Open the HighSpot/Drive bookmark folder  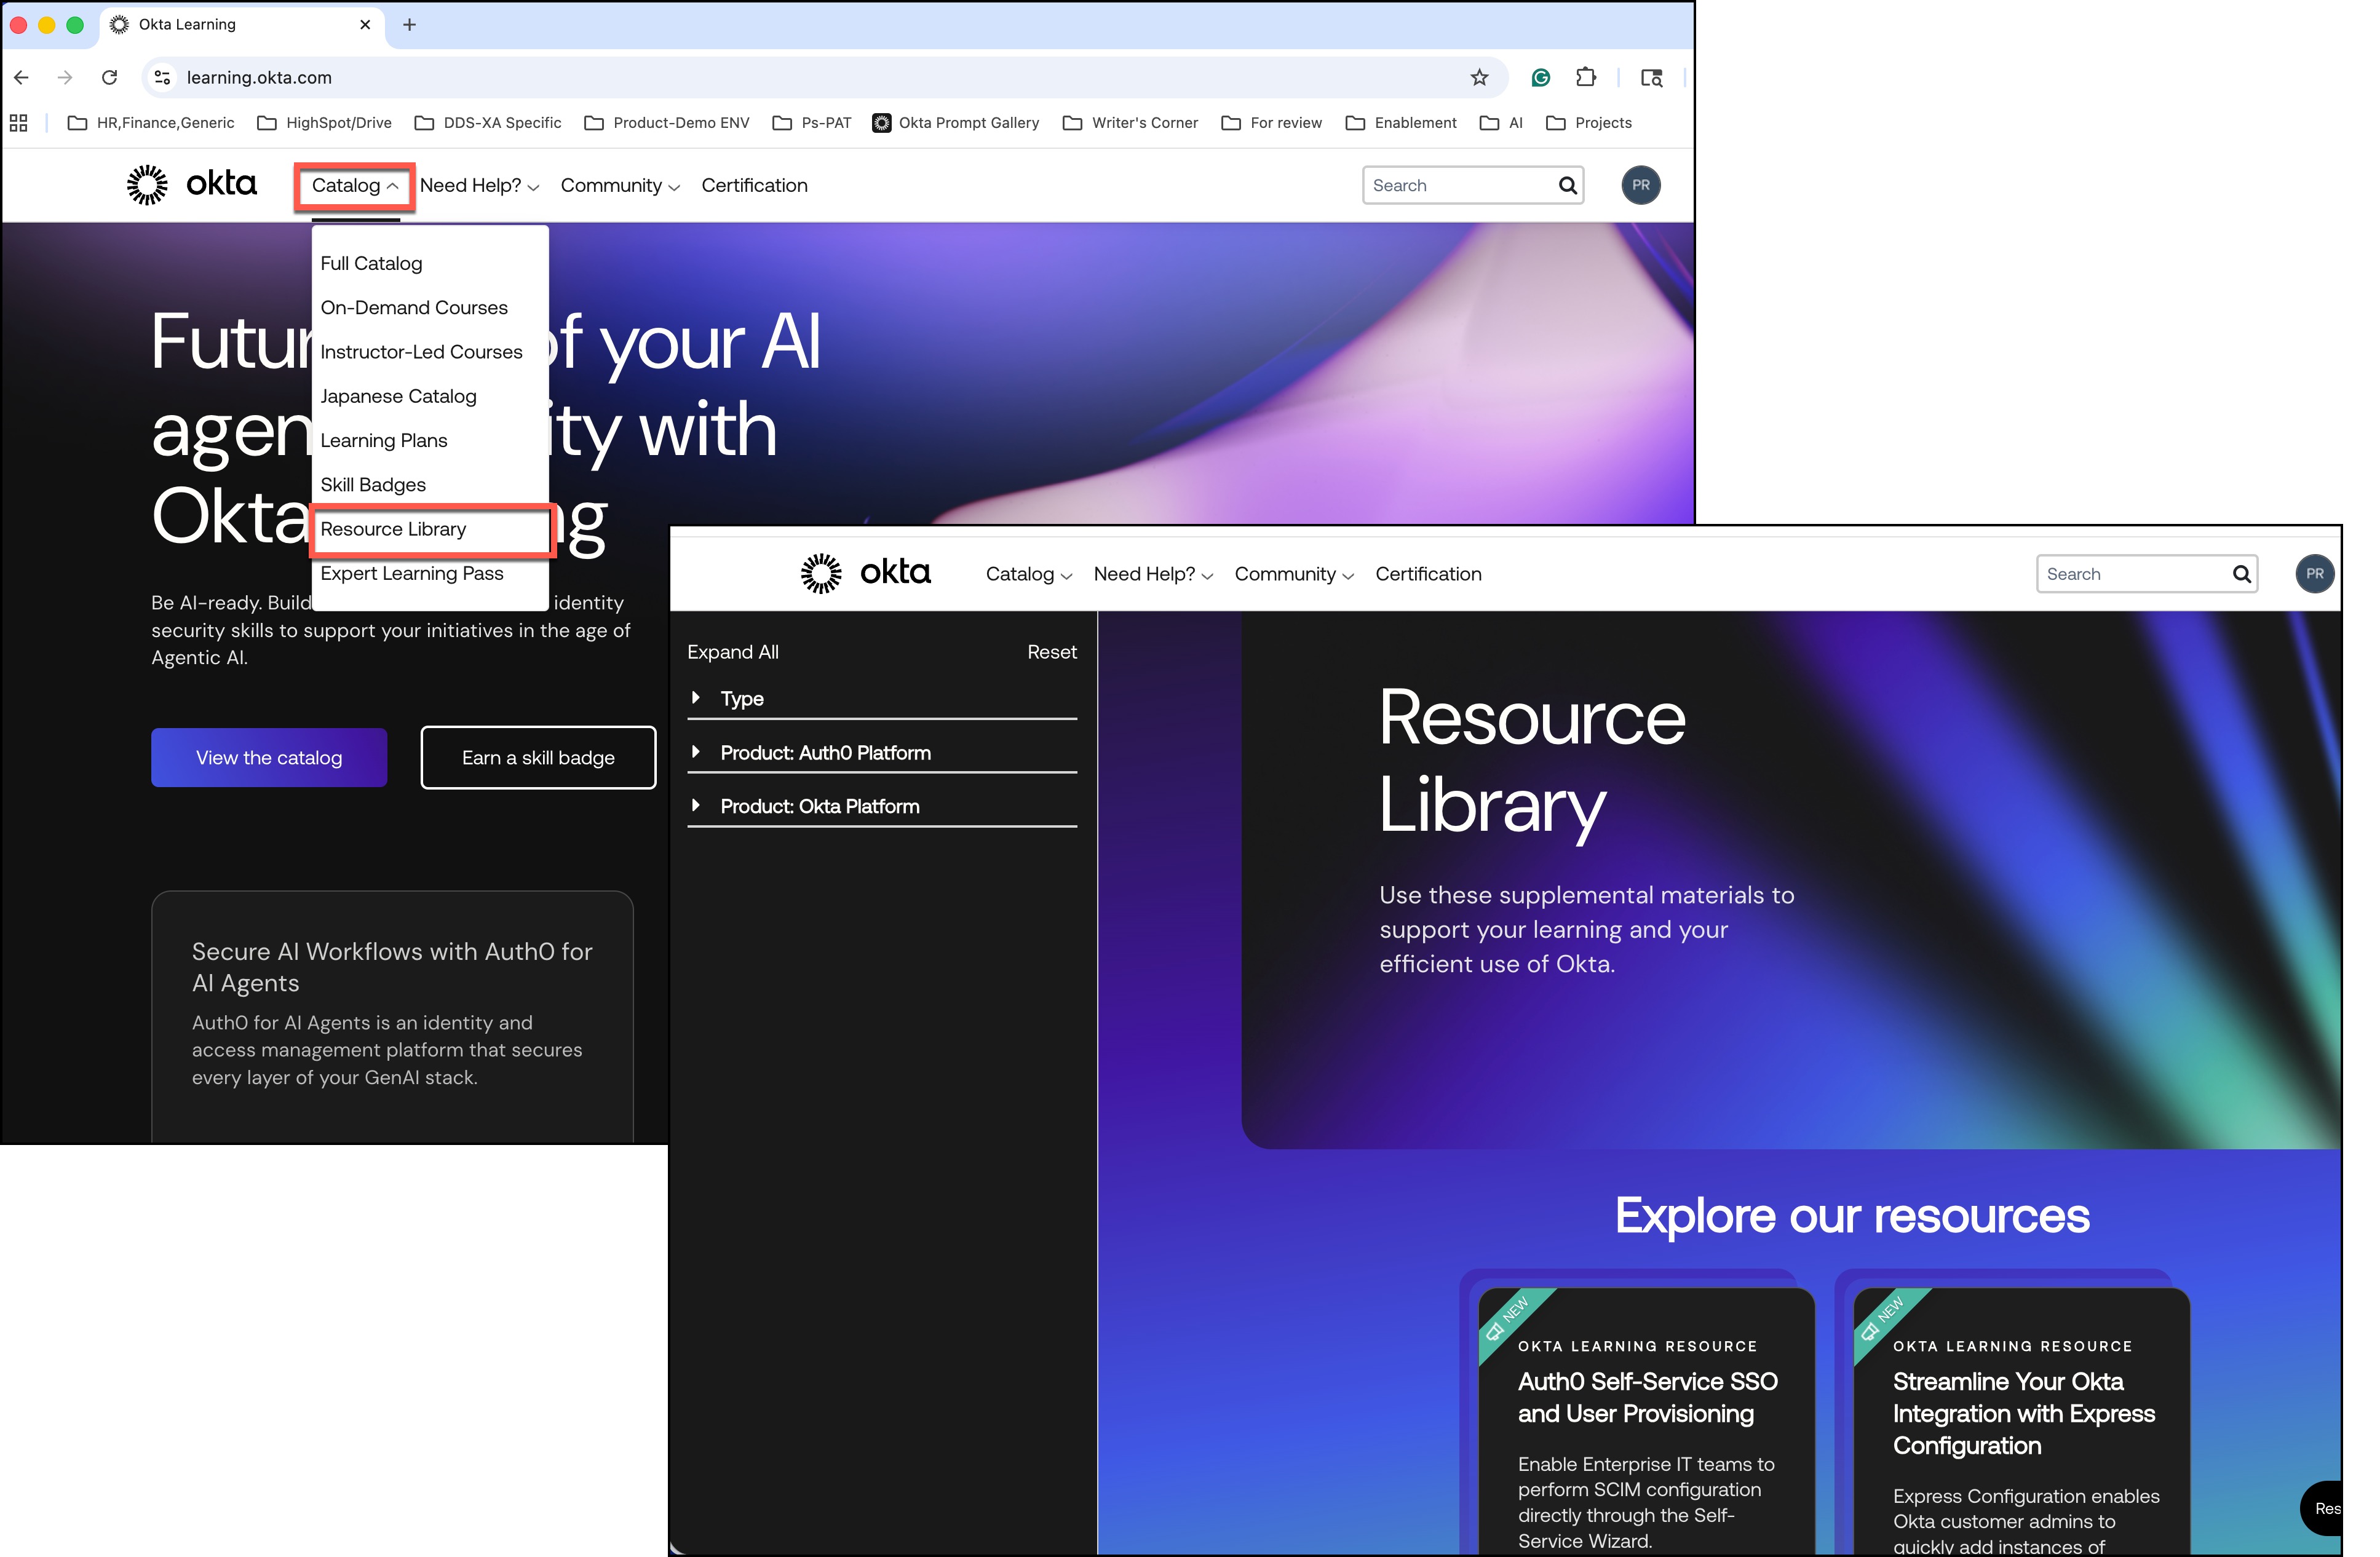[325, 123]
